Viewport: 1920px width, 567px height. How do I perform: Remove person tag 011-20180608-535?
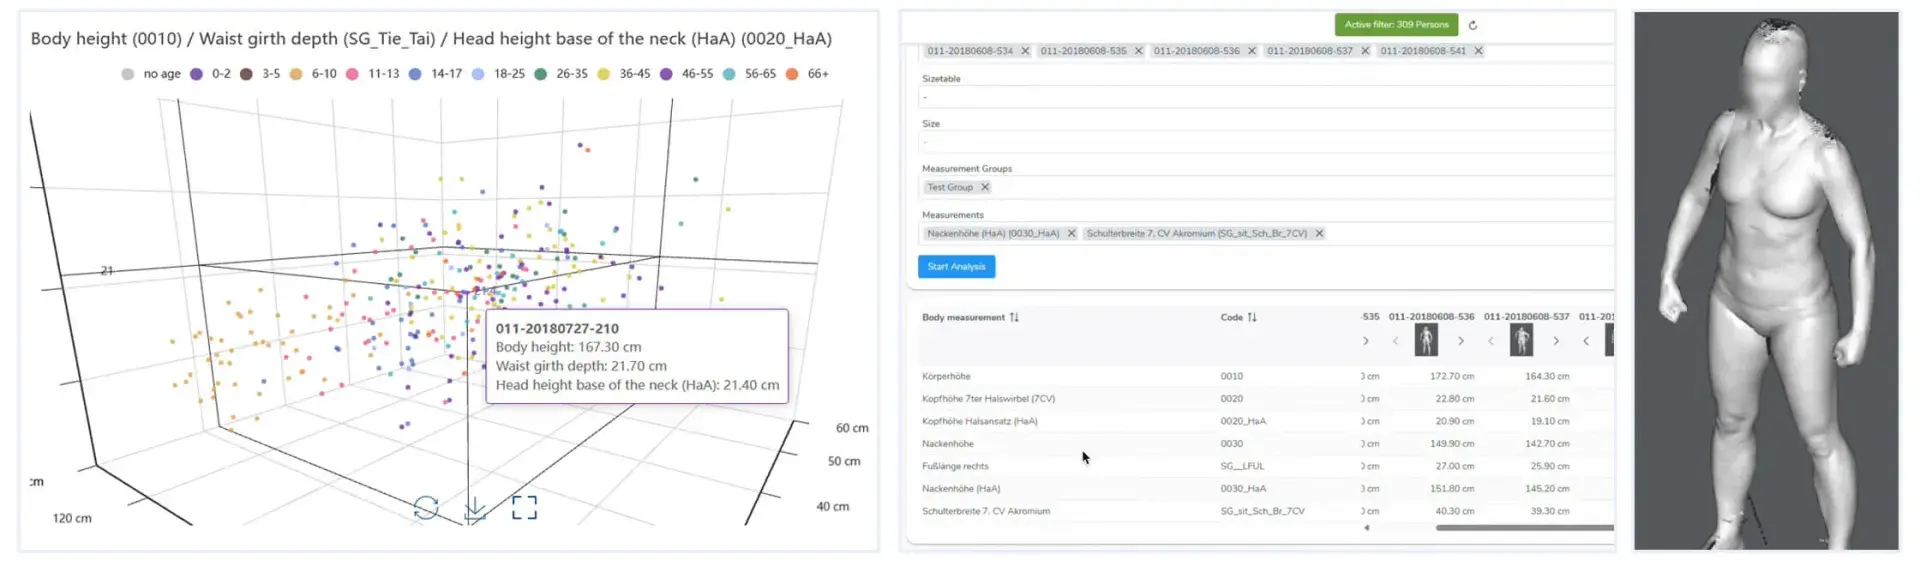[x=1138, y=51]
